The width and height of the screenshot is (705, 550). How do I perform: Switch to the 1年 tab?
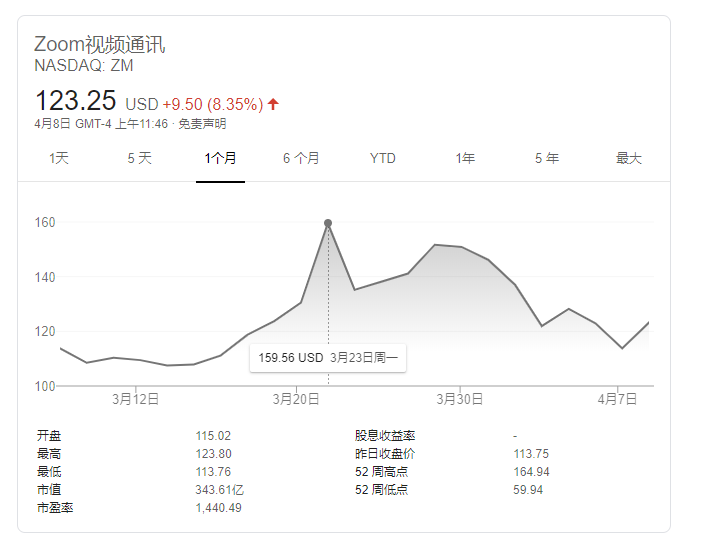tap(465, 158)
